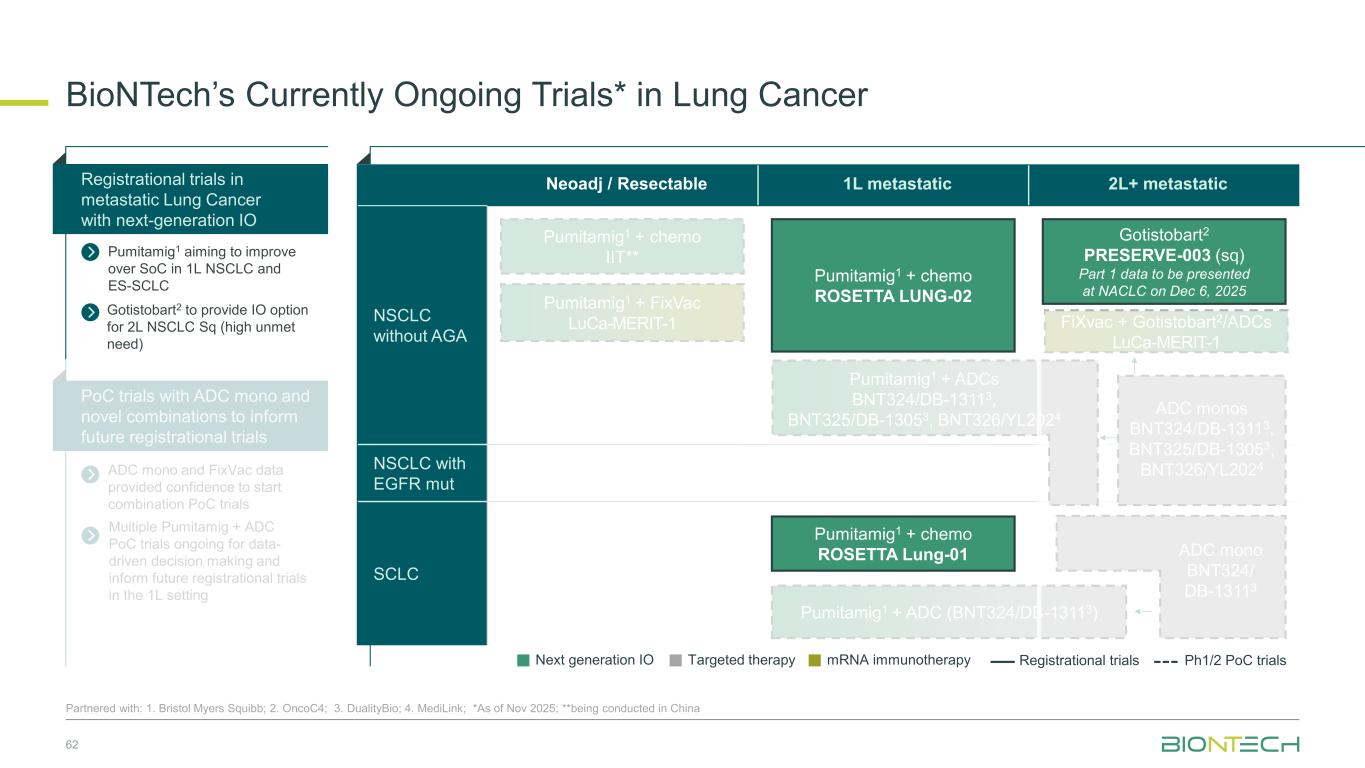Viewport: 1365px width, 768px height.
Task: Click the Registrational trials in metastatic Lung Cancer heading
Action: (197, 197)
